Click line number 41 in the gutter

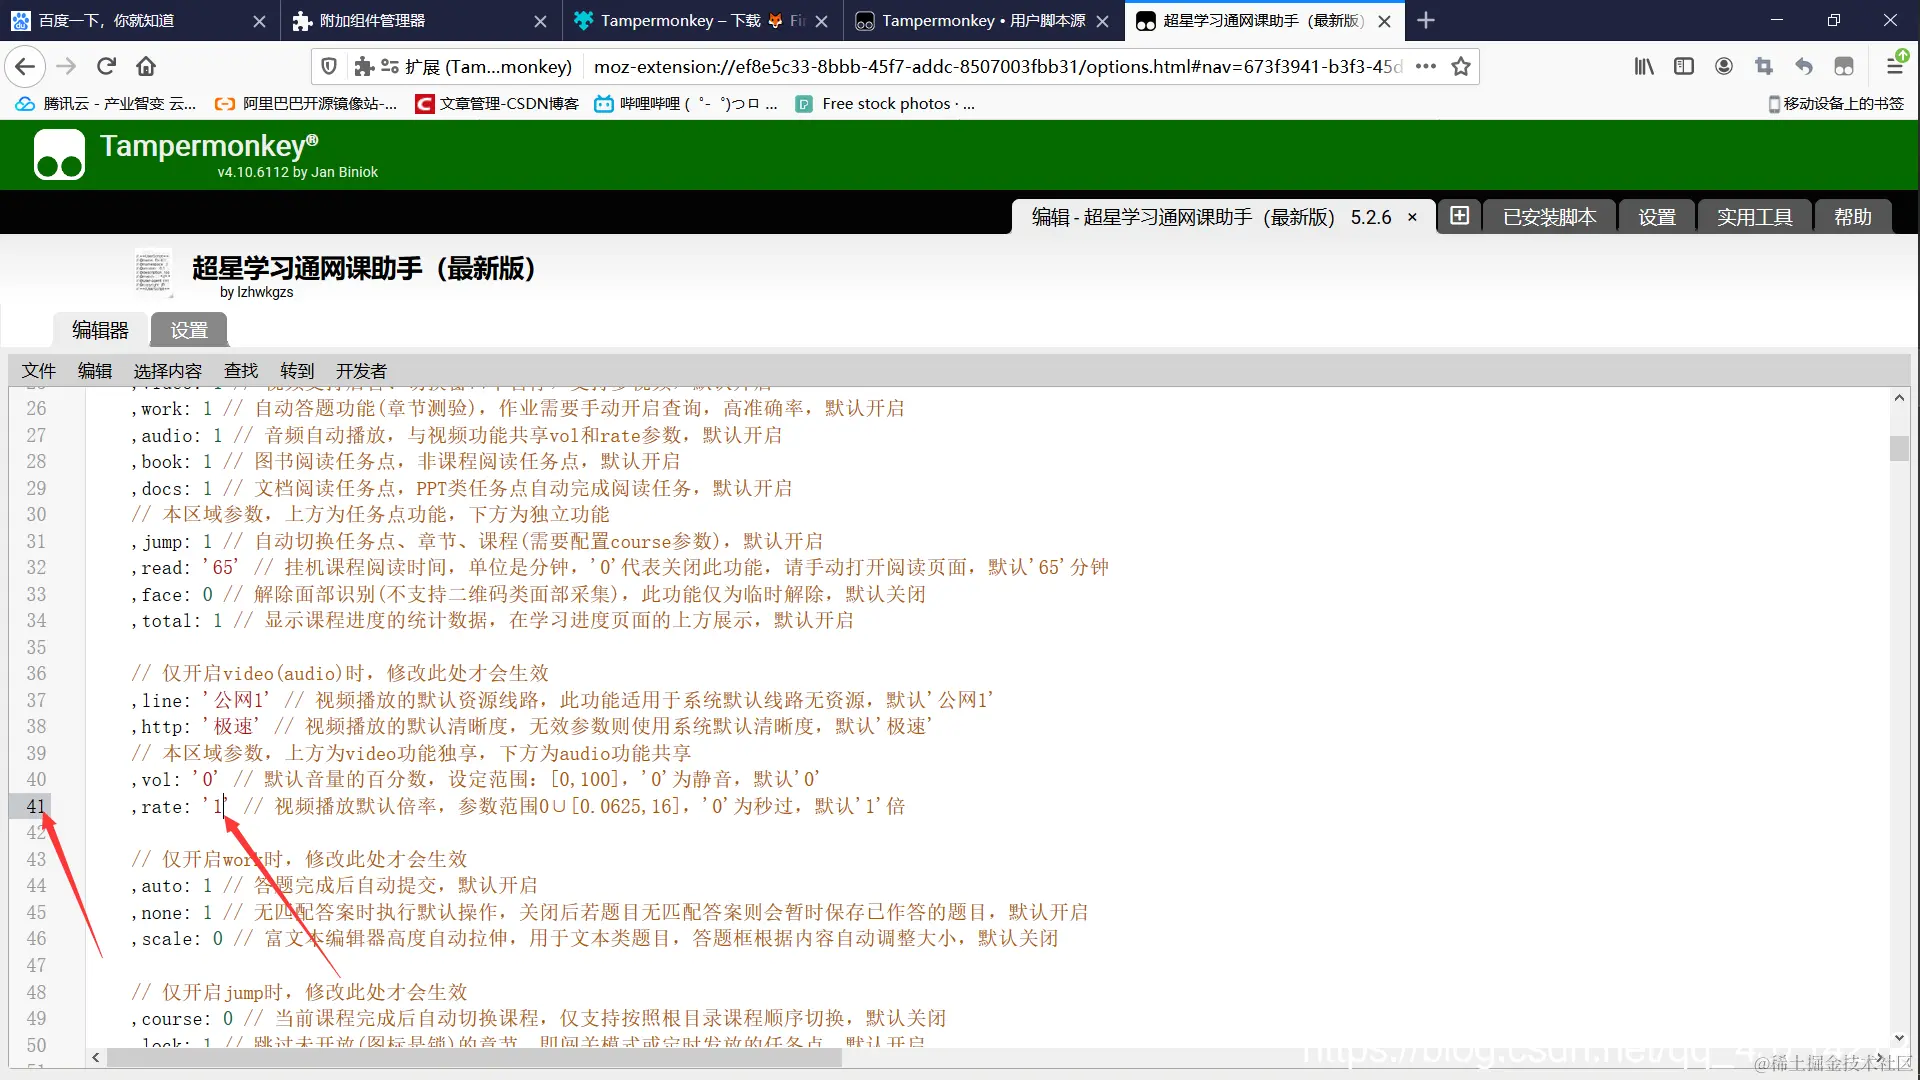(x=35, y=807)
